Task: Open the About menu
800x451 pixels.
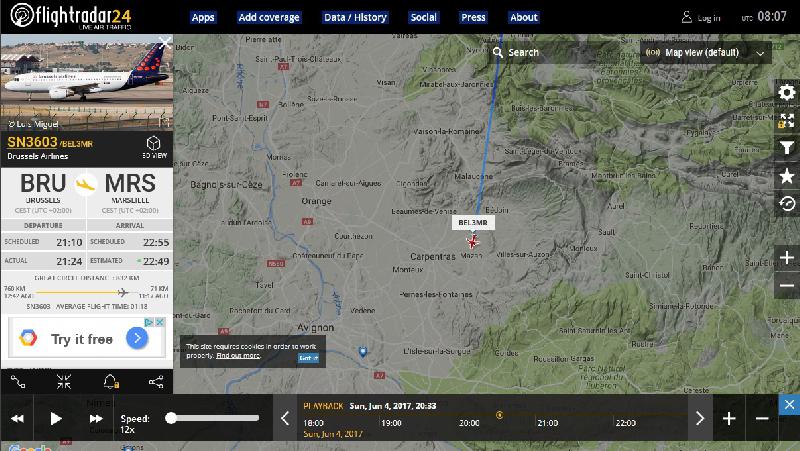Action: click(524, 17)
